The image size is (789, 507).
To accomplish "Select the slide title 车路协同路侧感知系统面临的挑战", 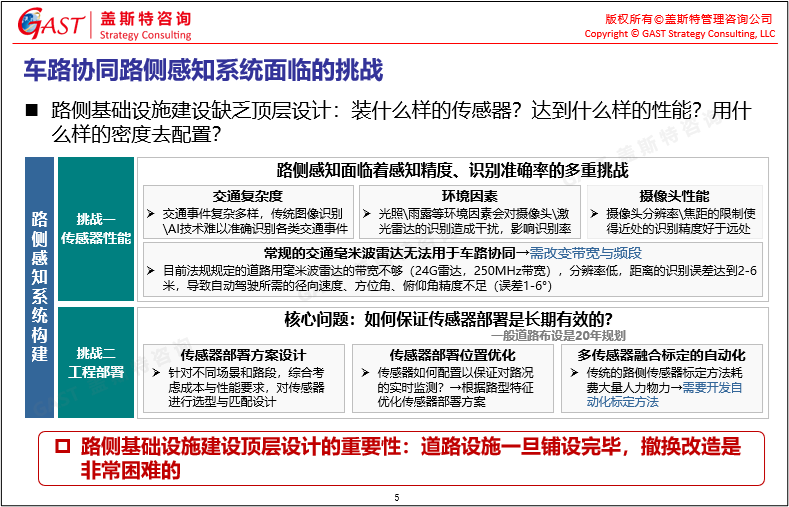I will (x=202, y=71).
